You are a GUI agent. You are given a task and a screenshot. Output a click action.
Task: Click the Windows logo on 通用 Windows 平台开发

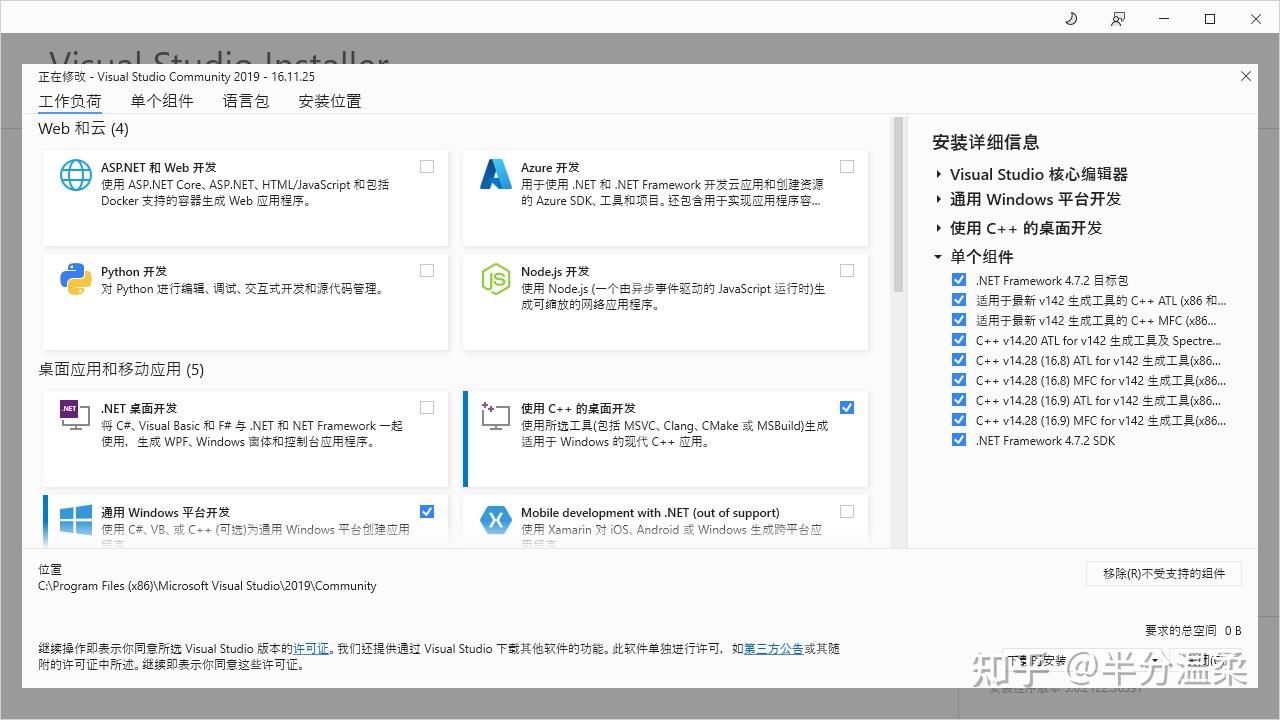pyautogui.click(x=75, y=520)
